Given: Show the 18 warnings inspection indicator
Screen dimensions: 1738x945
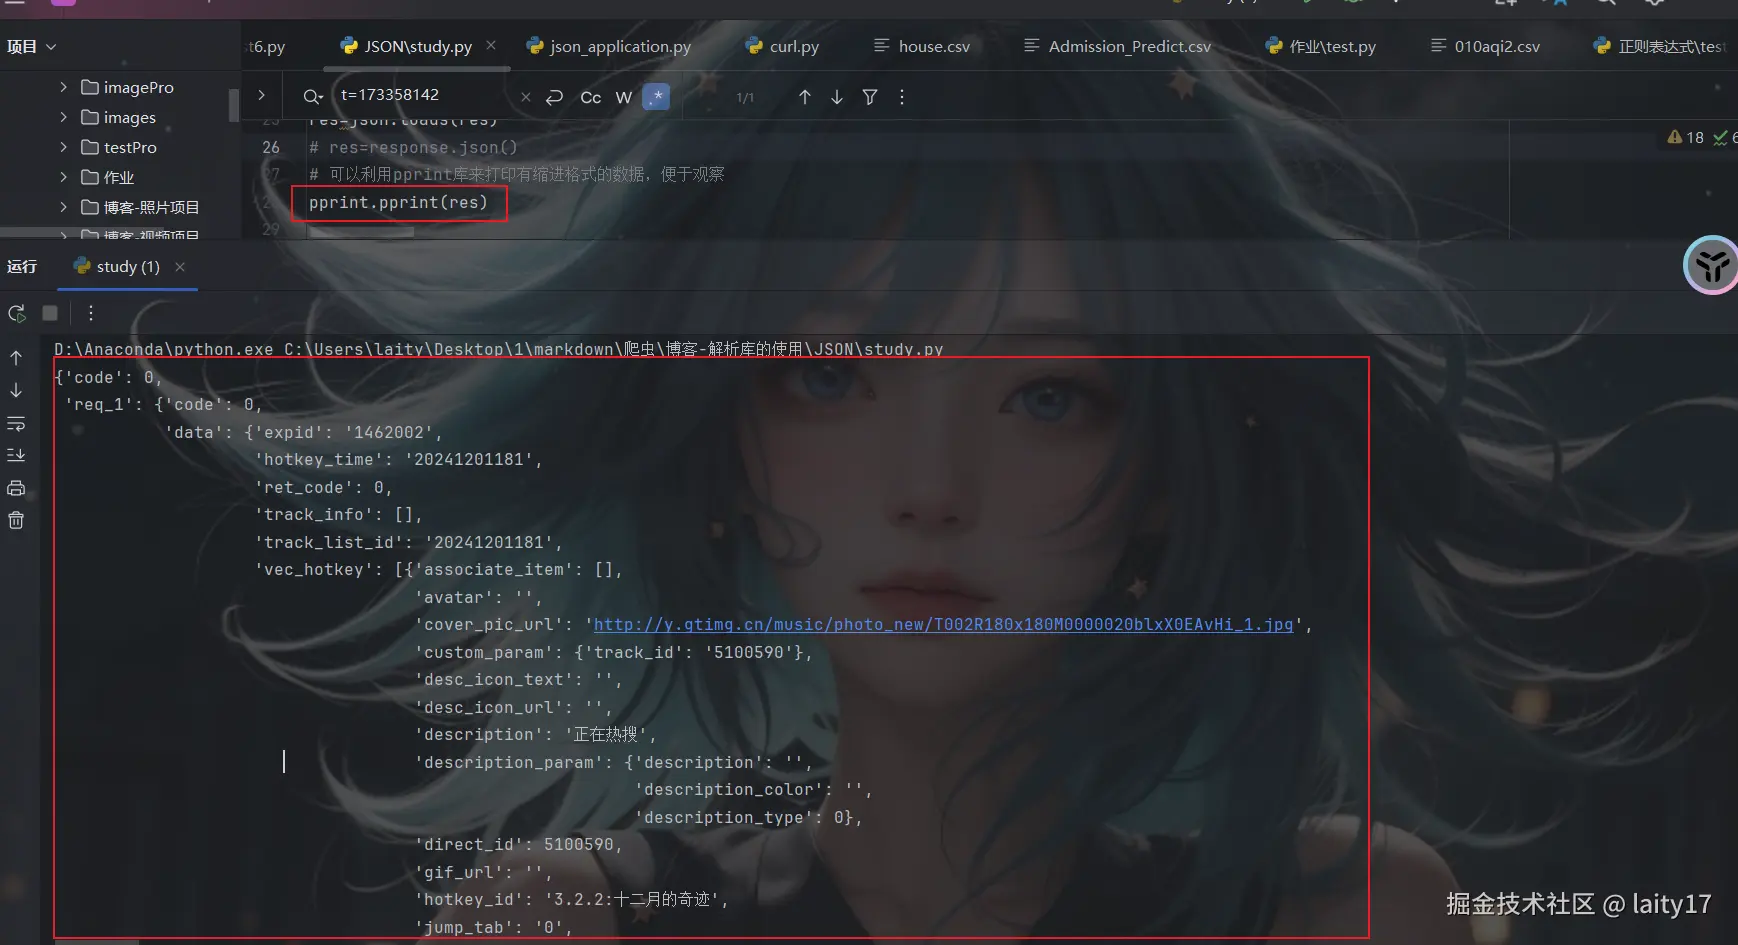Looking at the screenshot, I should (1686, 138).
